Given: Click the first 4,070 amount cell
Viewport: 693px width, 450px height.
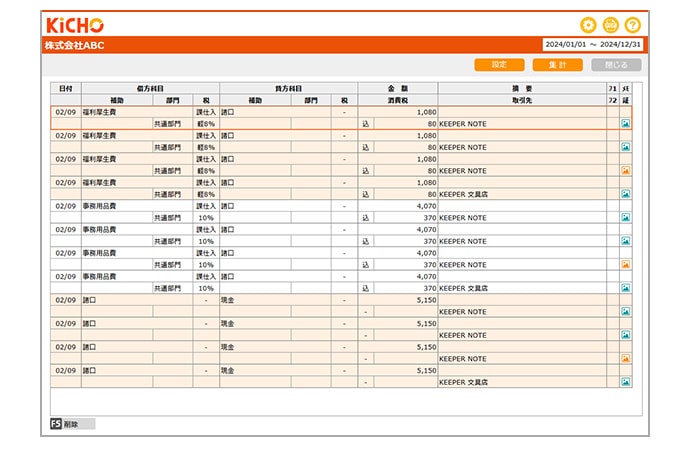Looking at the screenshot, I should pyautogui.click(x=397, y=206).
